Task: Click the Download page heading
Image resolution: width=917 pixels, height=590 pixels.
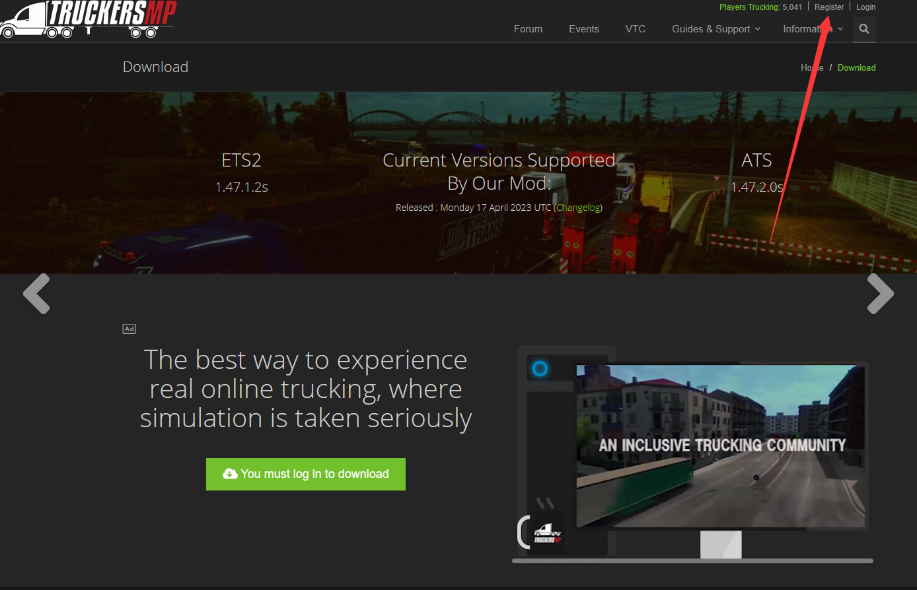Action: click(x=156, y=67)
